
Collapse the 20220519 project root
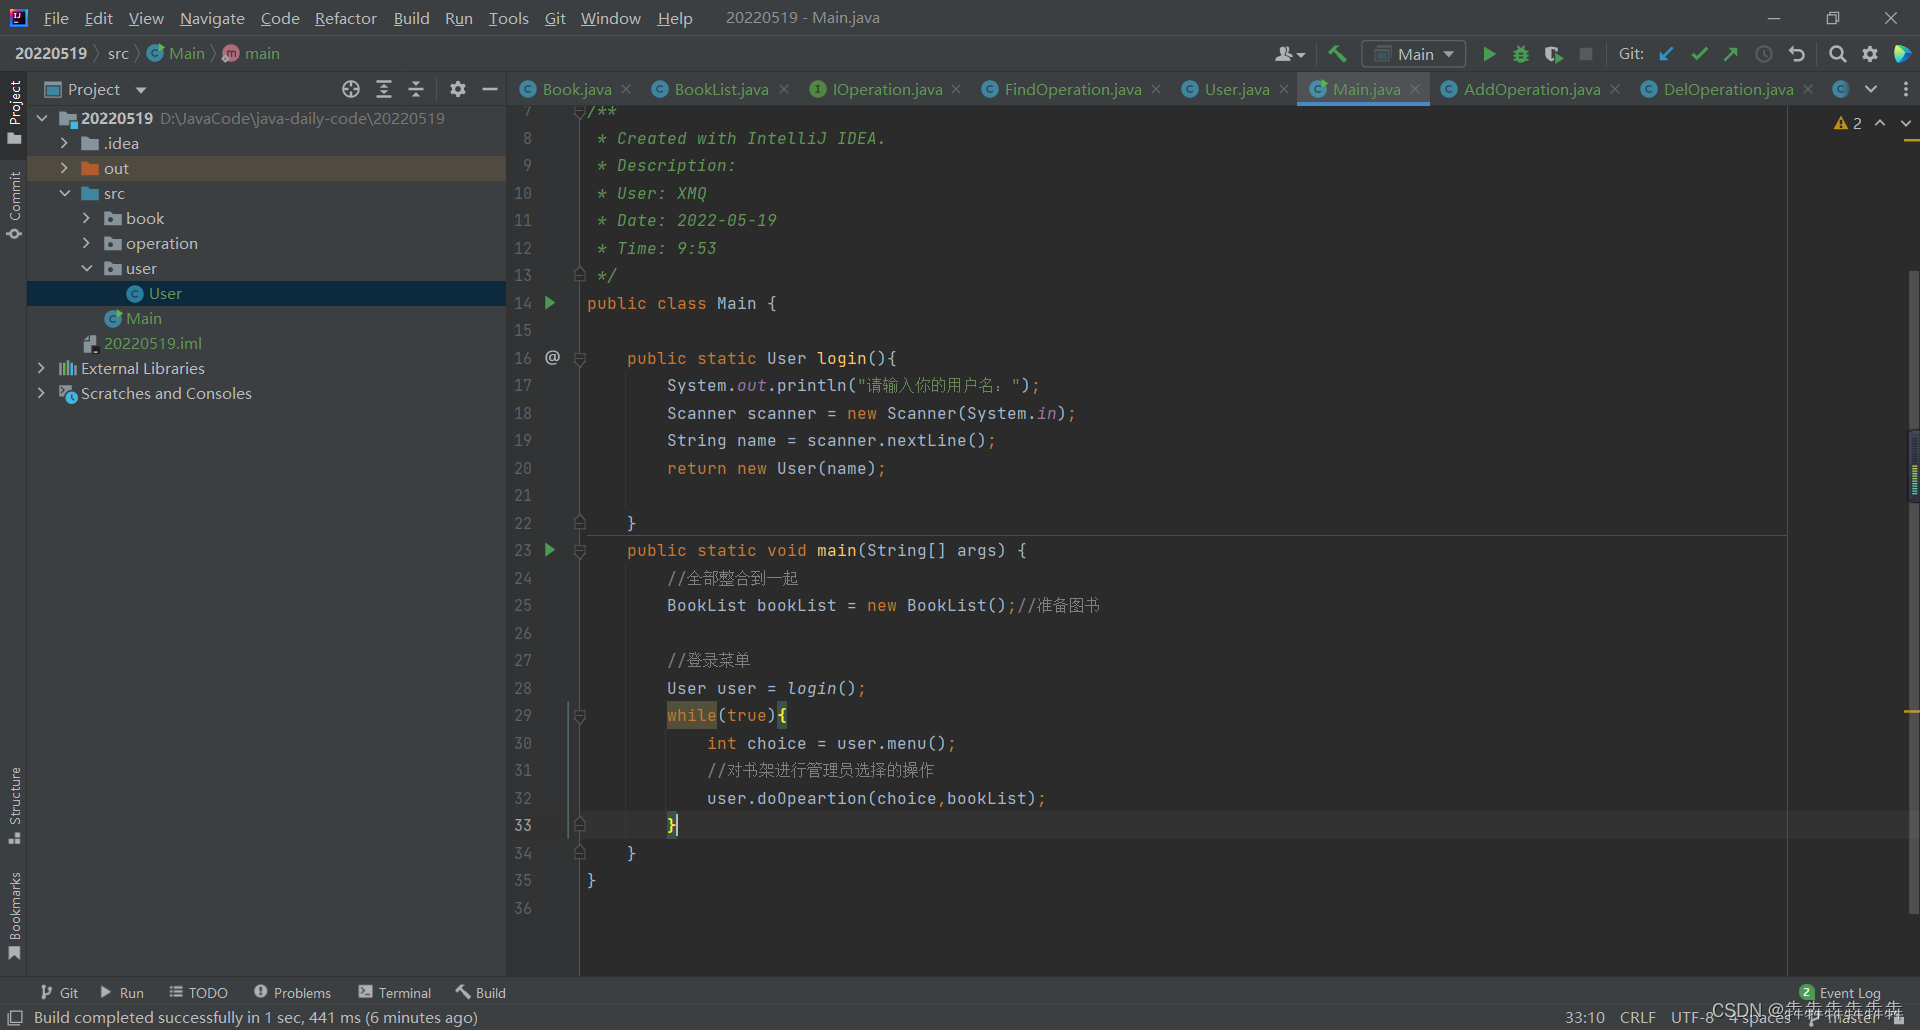[x=42, y=118]
